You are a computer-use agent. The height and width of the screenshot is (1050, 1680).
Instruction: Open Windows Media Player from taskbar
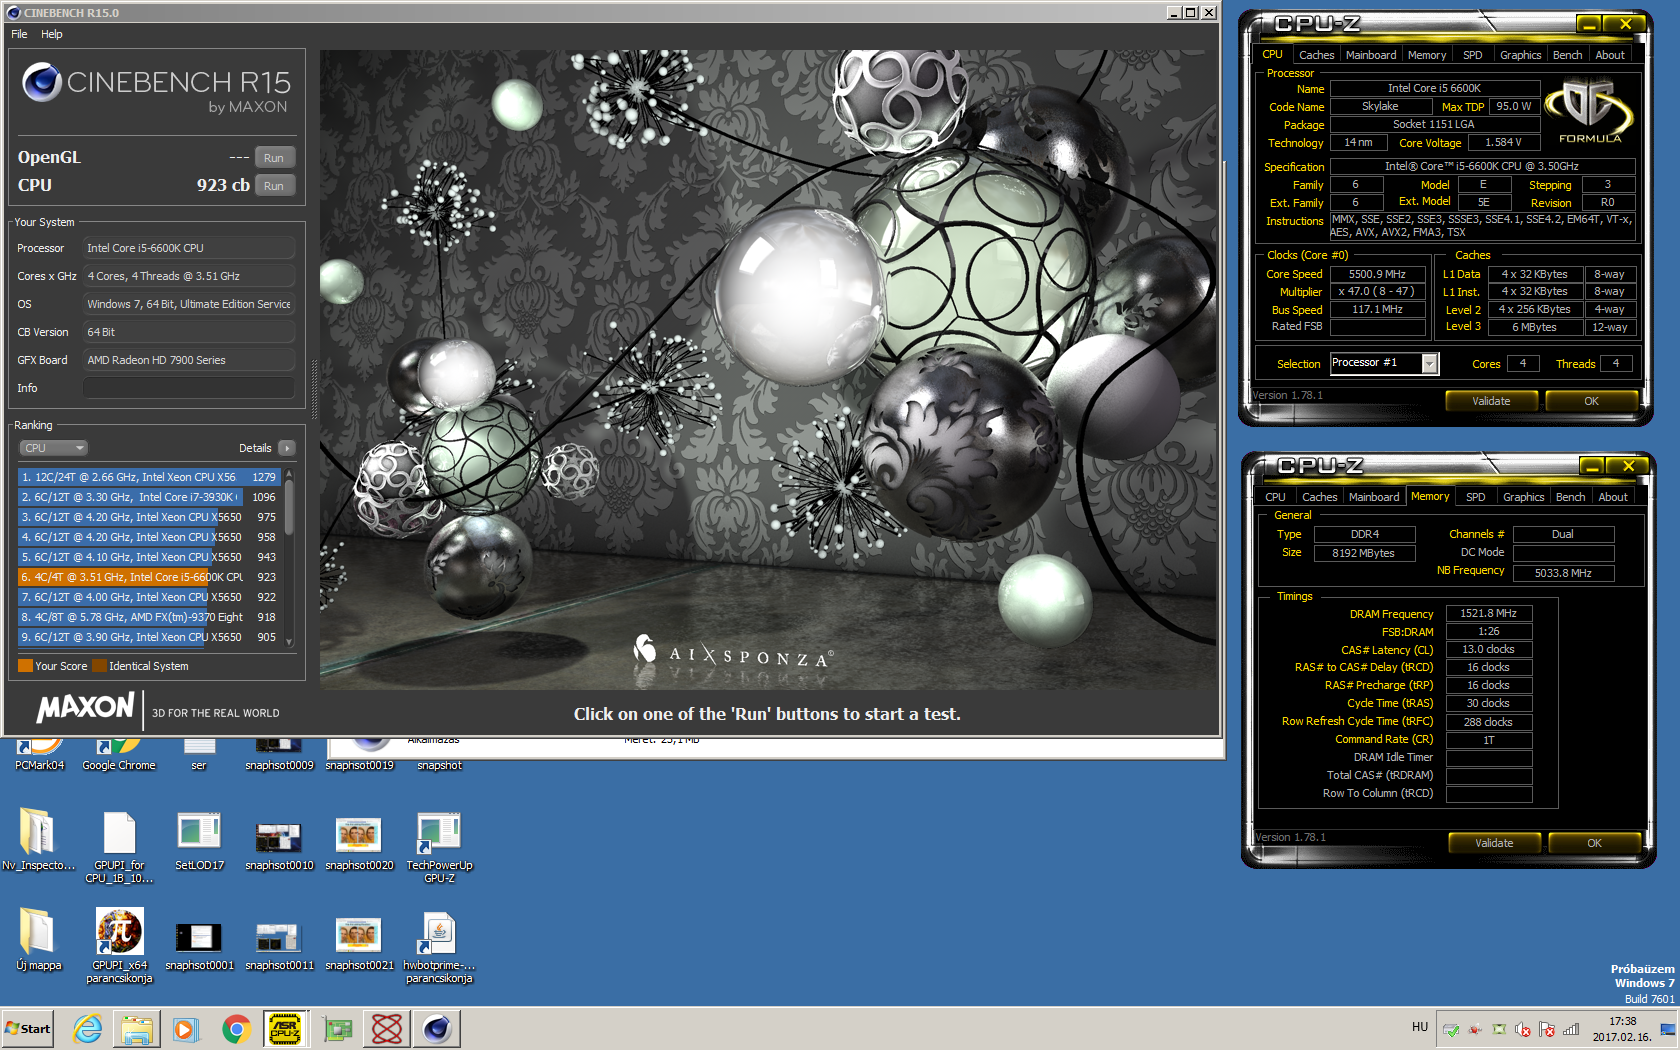click(186, 1029)
